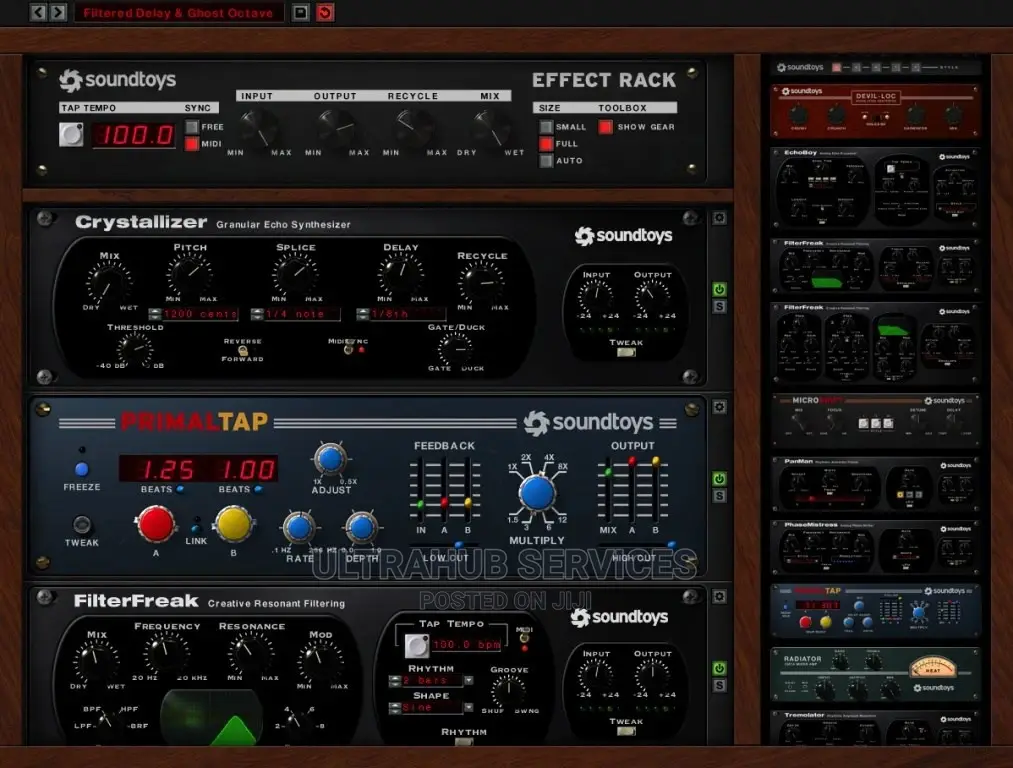1013x768 pixels.
Task: Click the PrimalTap Rate knob
Action: pos(299,528)
